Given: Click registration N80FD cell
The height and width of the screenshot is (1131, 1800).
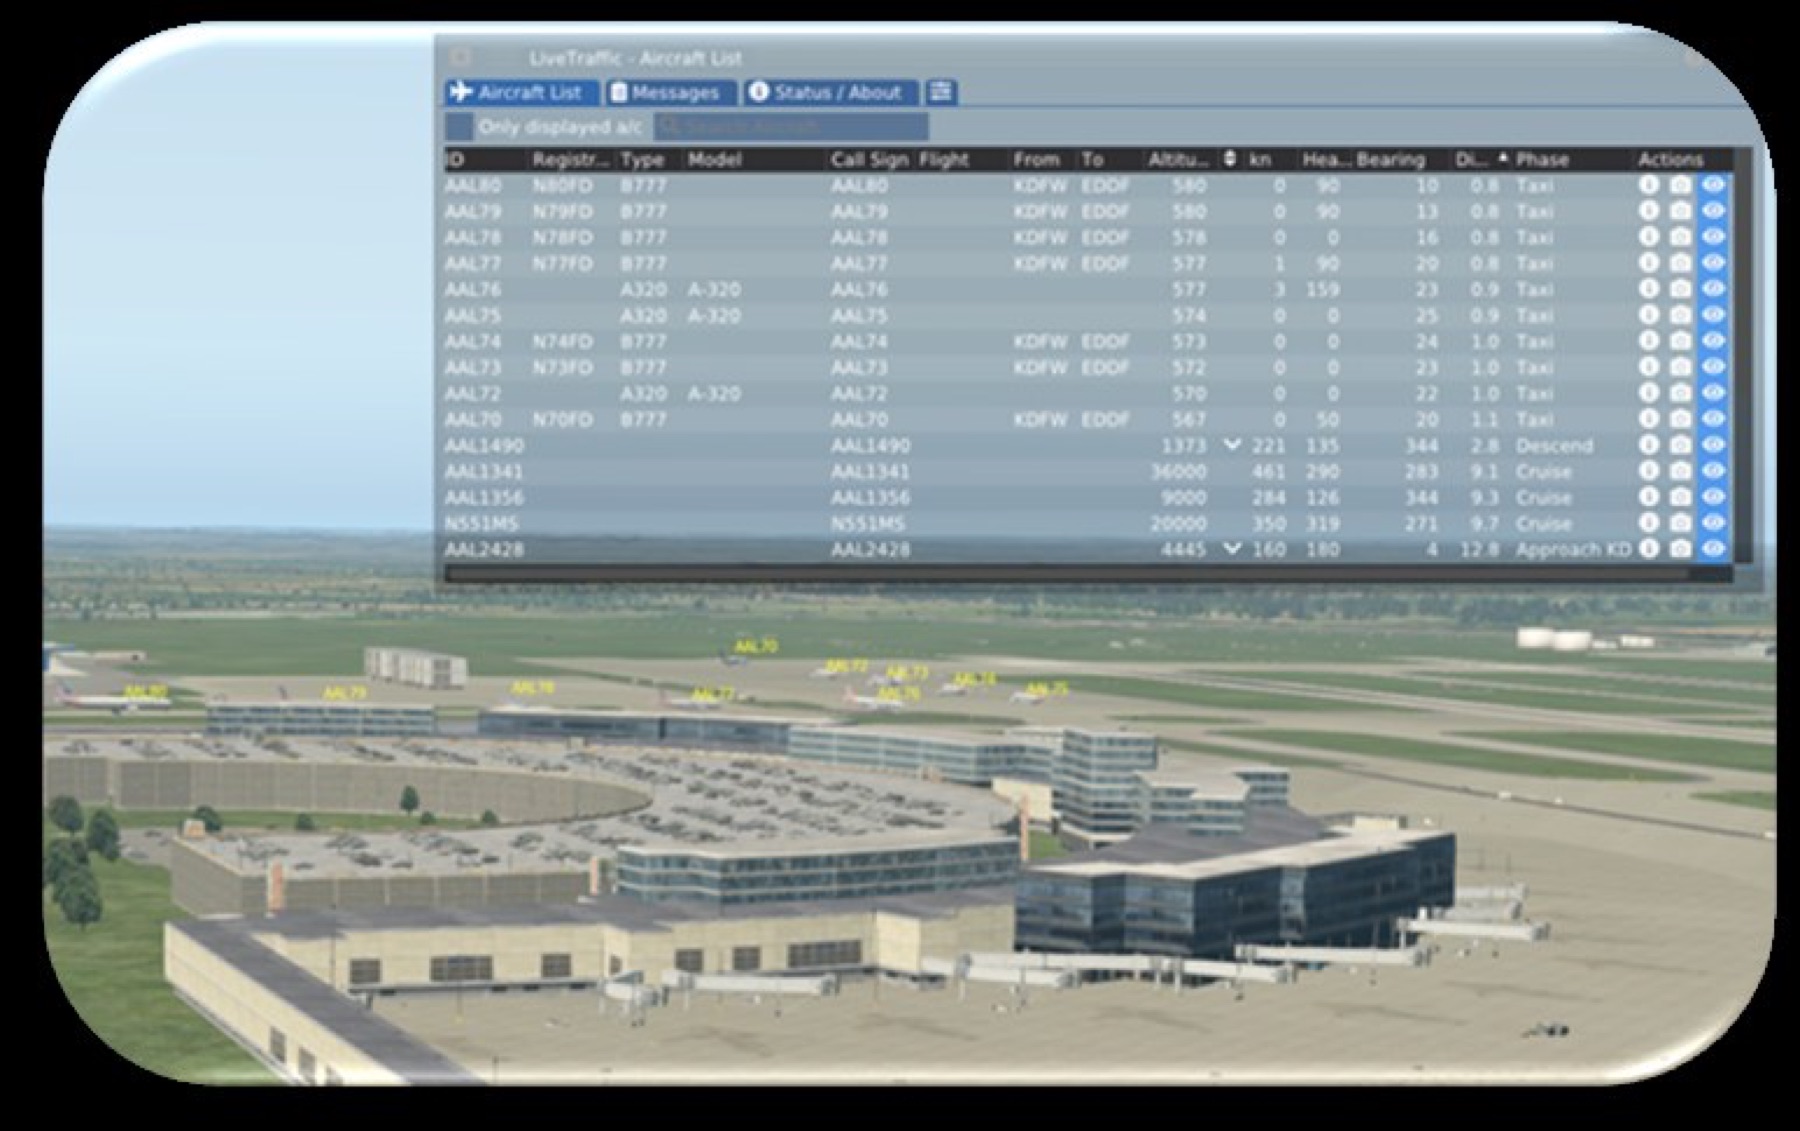Looking at the screenshot, I should [563, 185].
